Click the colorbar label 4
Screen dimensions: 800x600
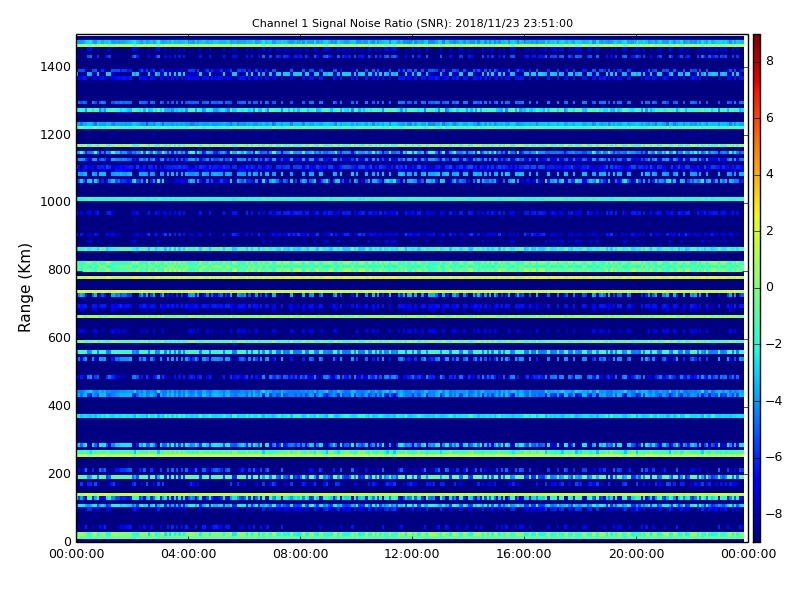tap(770, 174)
